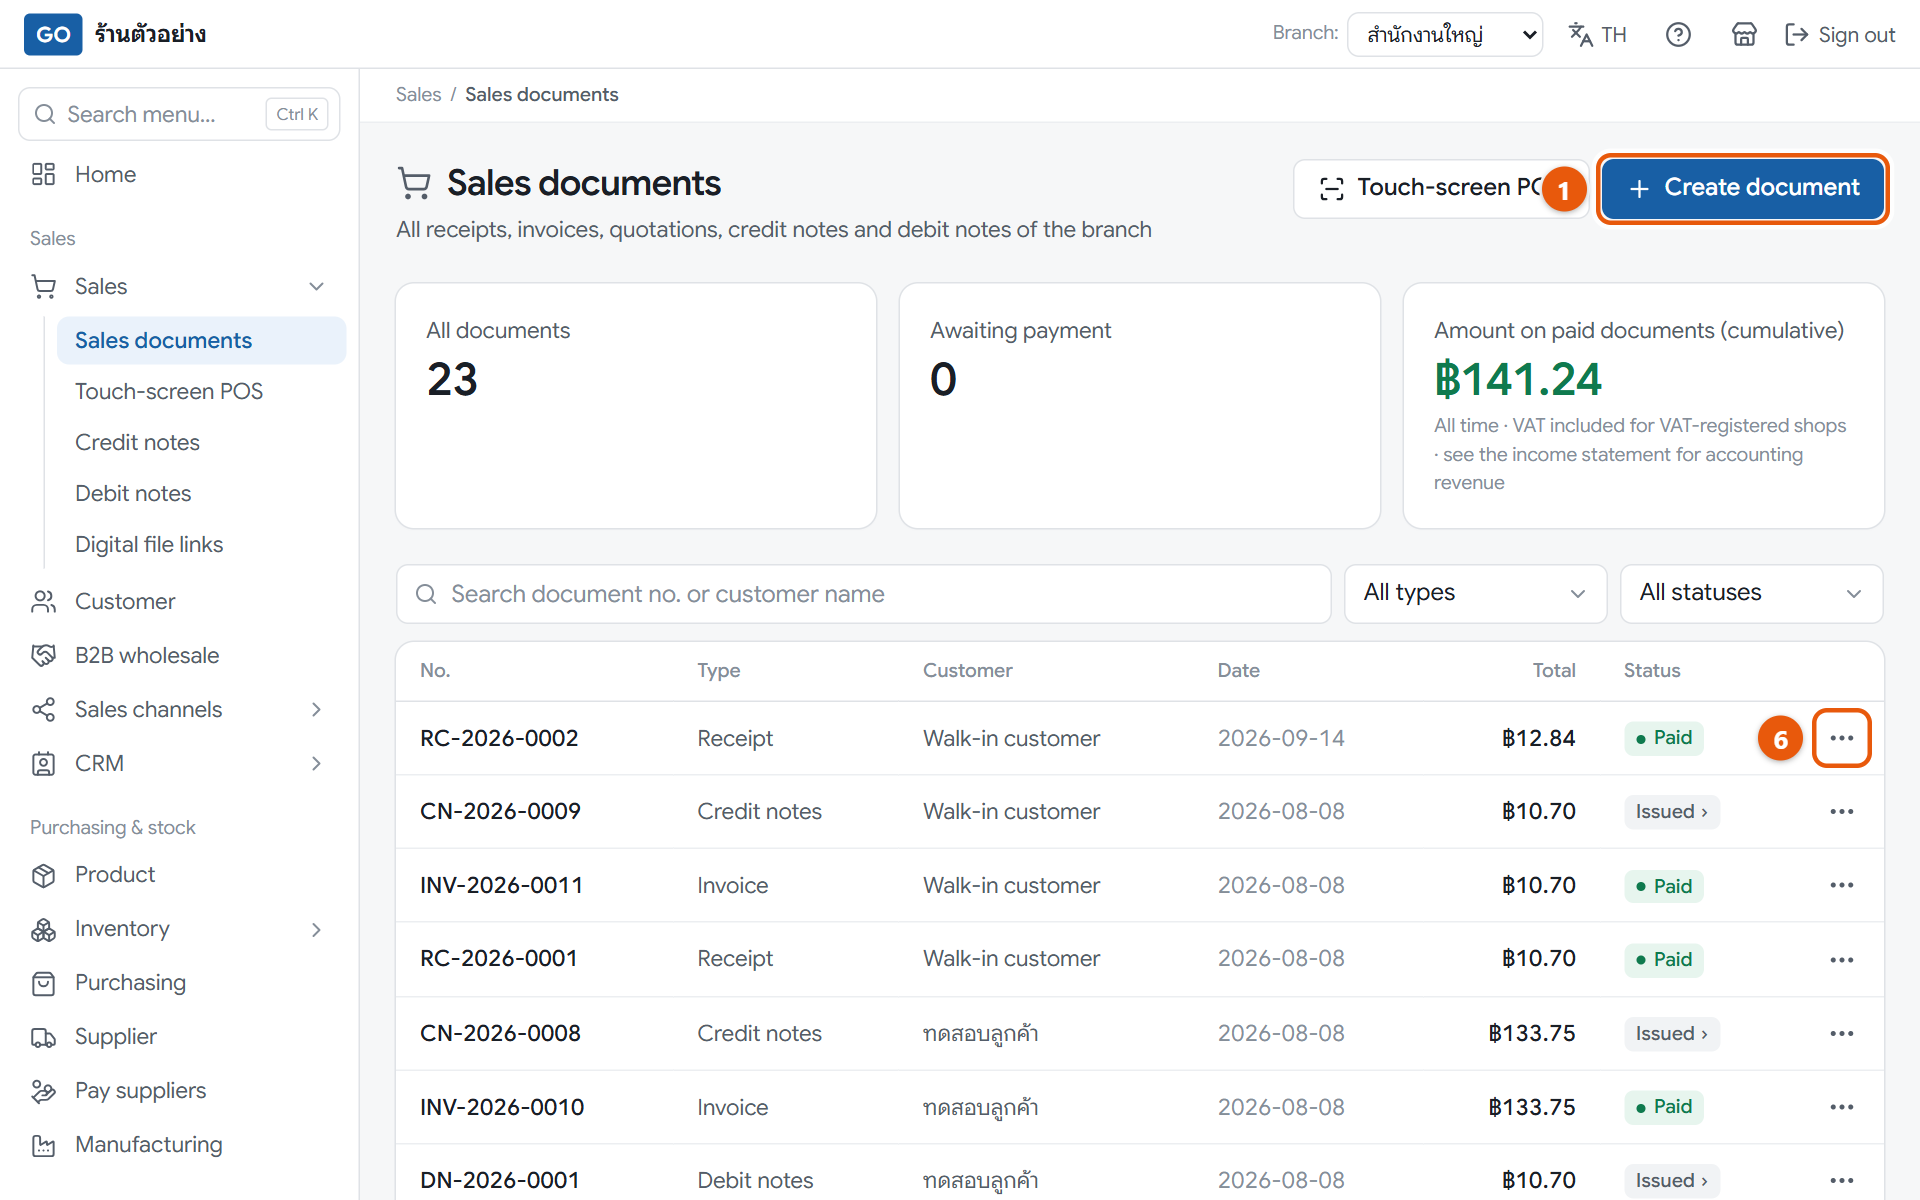The height and width of the screenshot is (1200, 1920).
Task: Open the help question-mark icon
Action: pyautogui.click(x=1678, y=35)
